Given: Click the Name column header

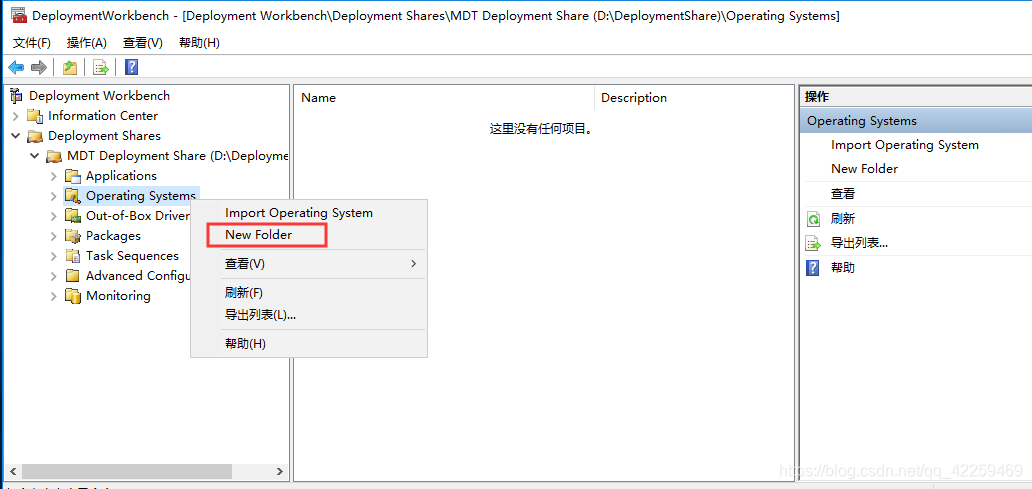Looking at the screenshot, I should pos(319,98).
